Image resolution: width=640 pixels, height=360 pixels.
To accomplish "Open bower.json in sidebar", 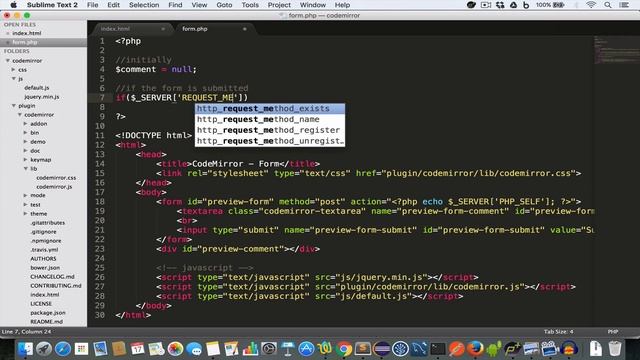I will (45, 268).
